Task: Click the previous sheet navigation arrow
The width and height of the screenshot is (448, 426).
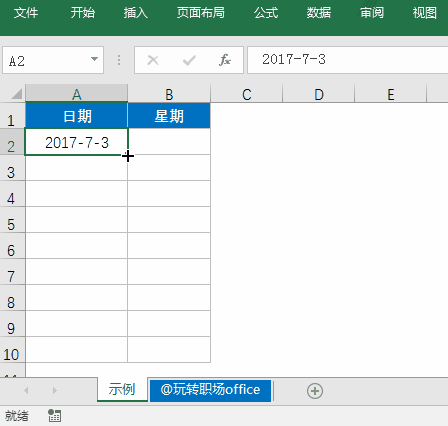Action: pyautogui.click(x=26, y=390)
